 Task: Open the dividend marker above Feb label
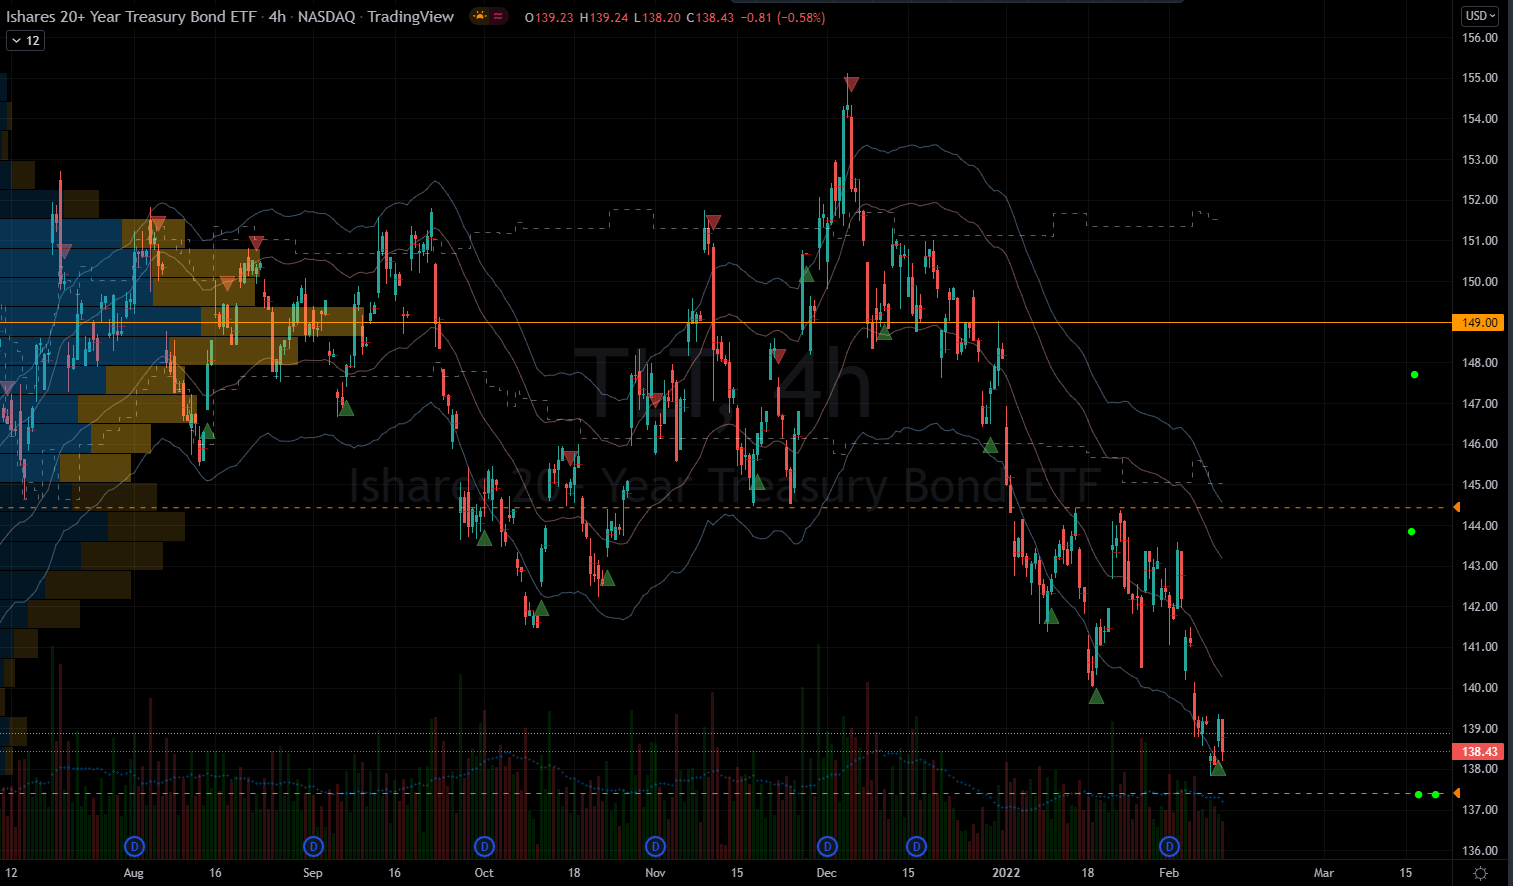point(1169,847)
